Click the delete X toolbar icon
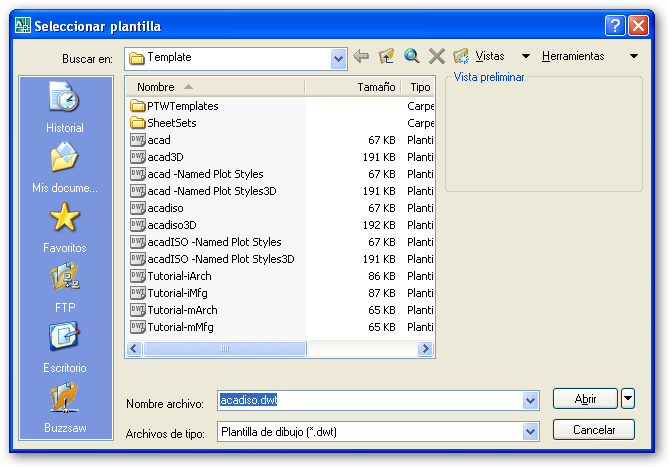The height and width of the screenshot is (467, 669). [436, 57]
